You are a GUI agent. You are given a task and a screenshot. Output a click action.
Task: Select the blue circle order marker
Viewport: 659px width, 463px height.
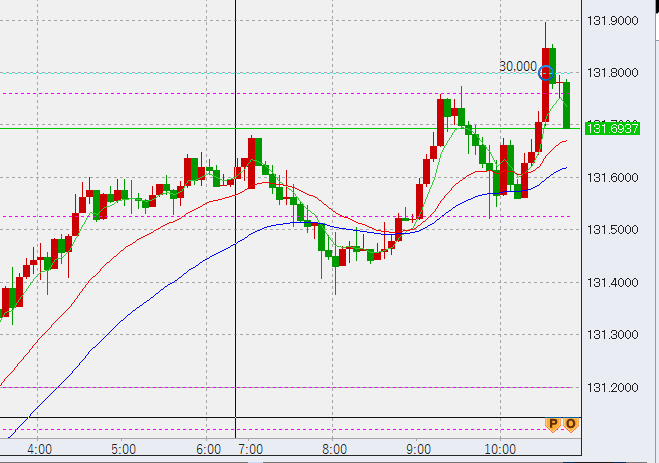pyautogui.click(x=546, y=72)
